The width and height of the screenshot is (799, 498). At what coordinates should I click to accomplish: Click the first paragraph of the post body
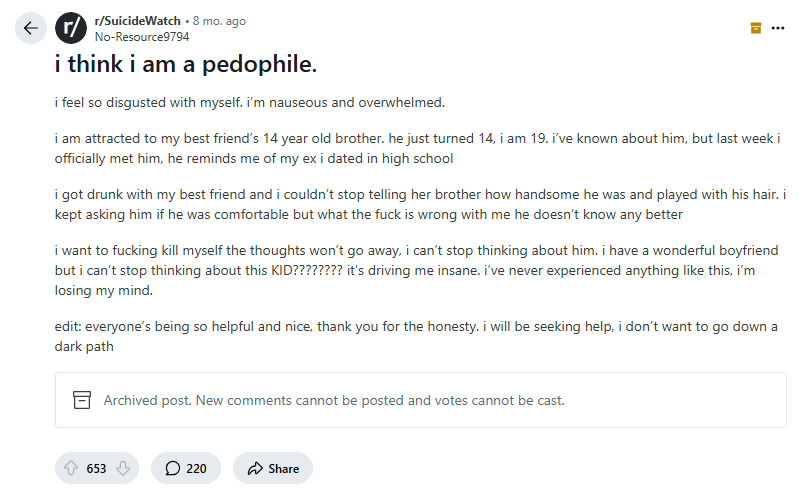tap(250, 103)
